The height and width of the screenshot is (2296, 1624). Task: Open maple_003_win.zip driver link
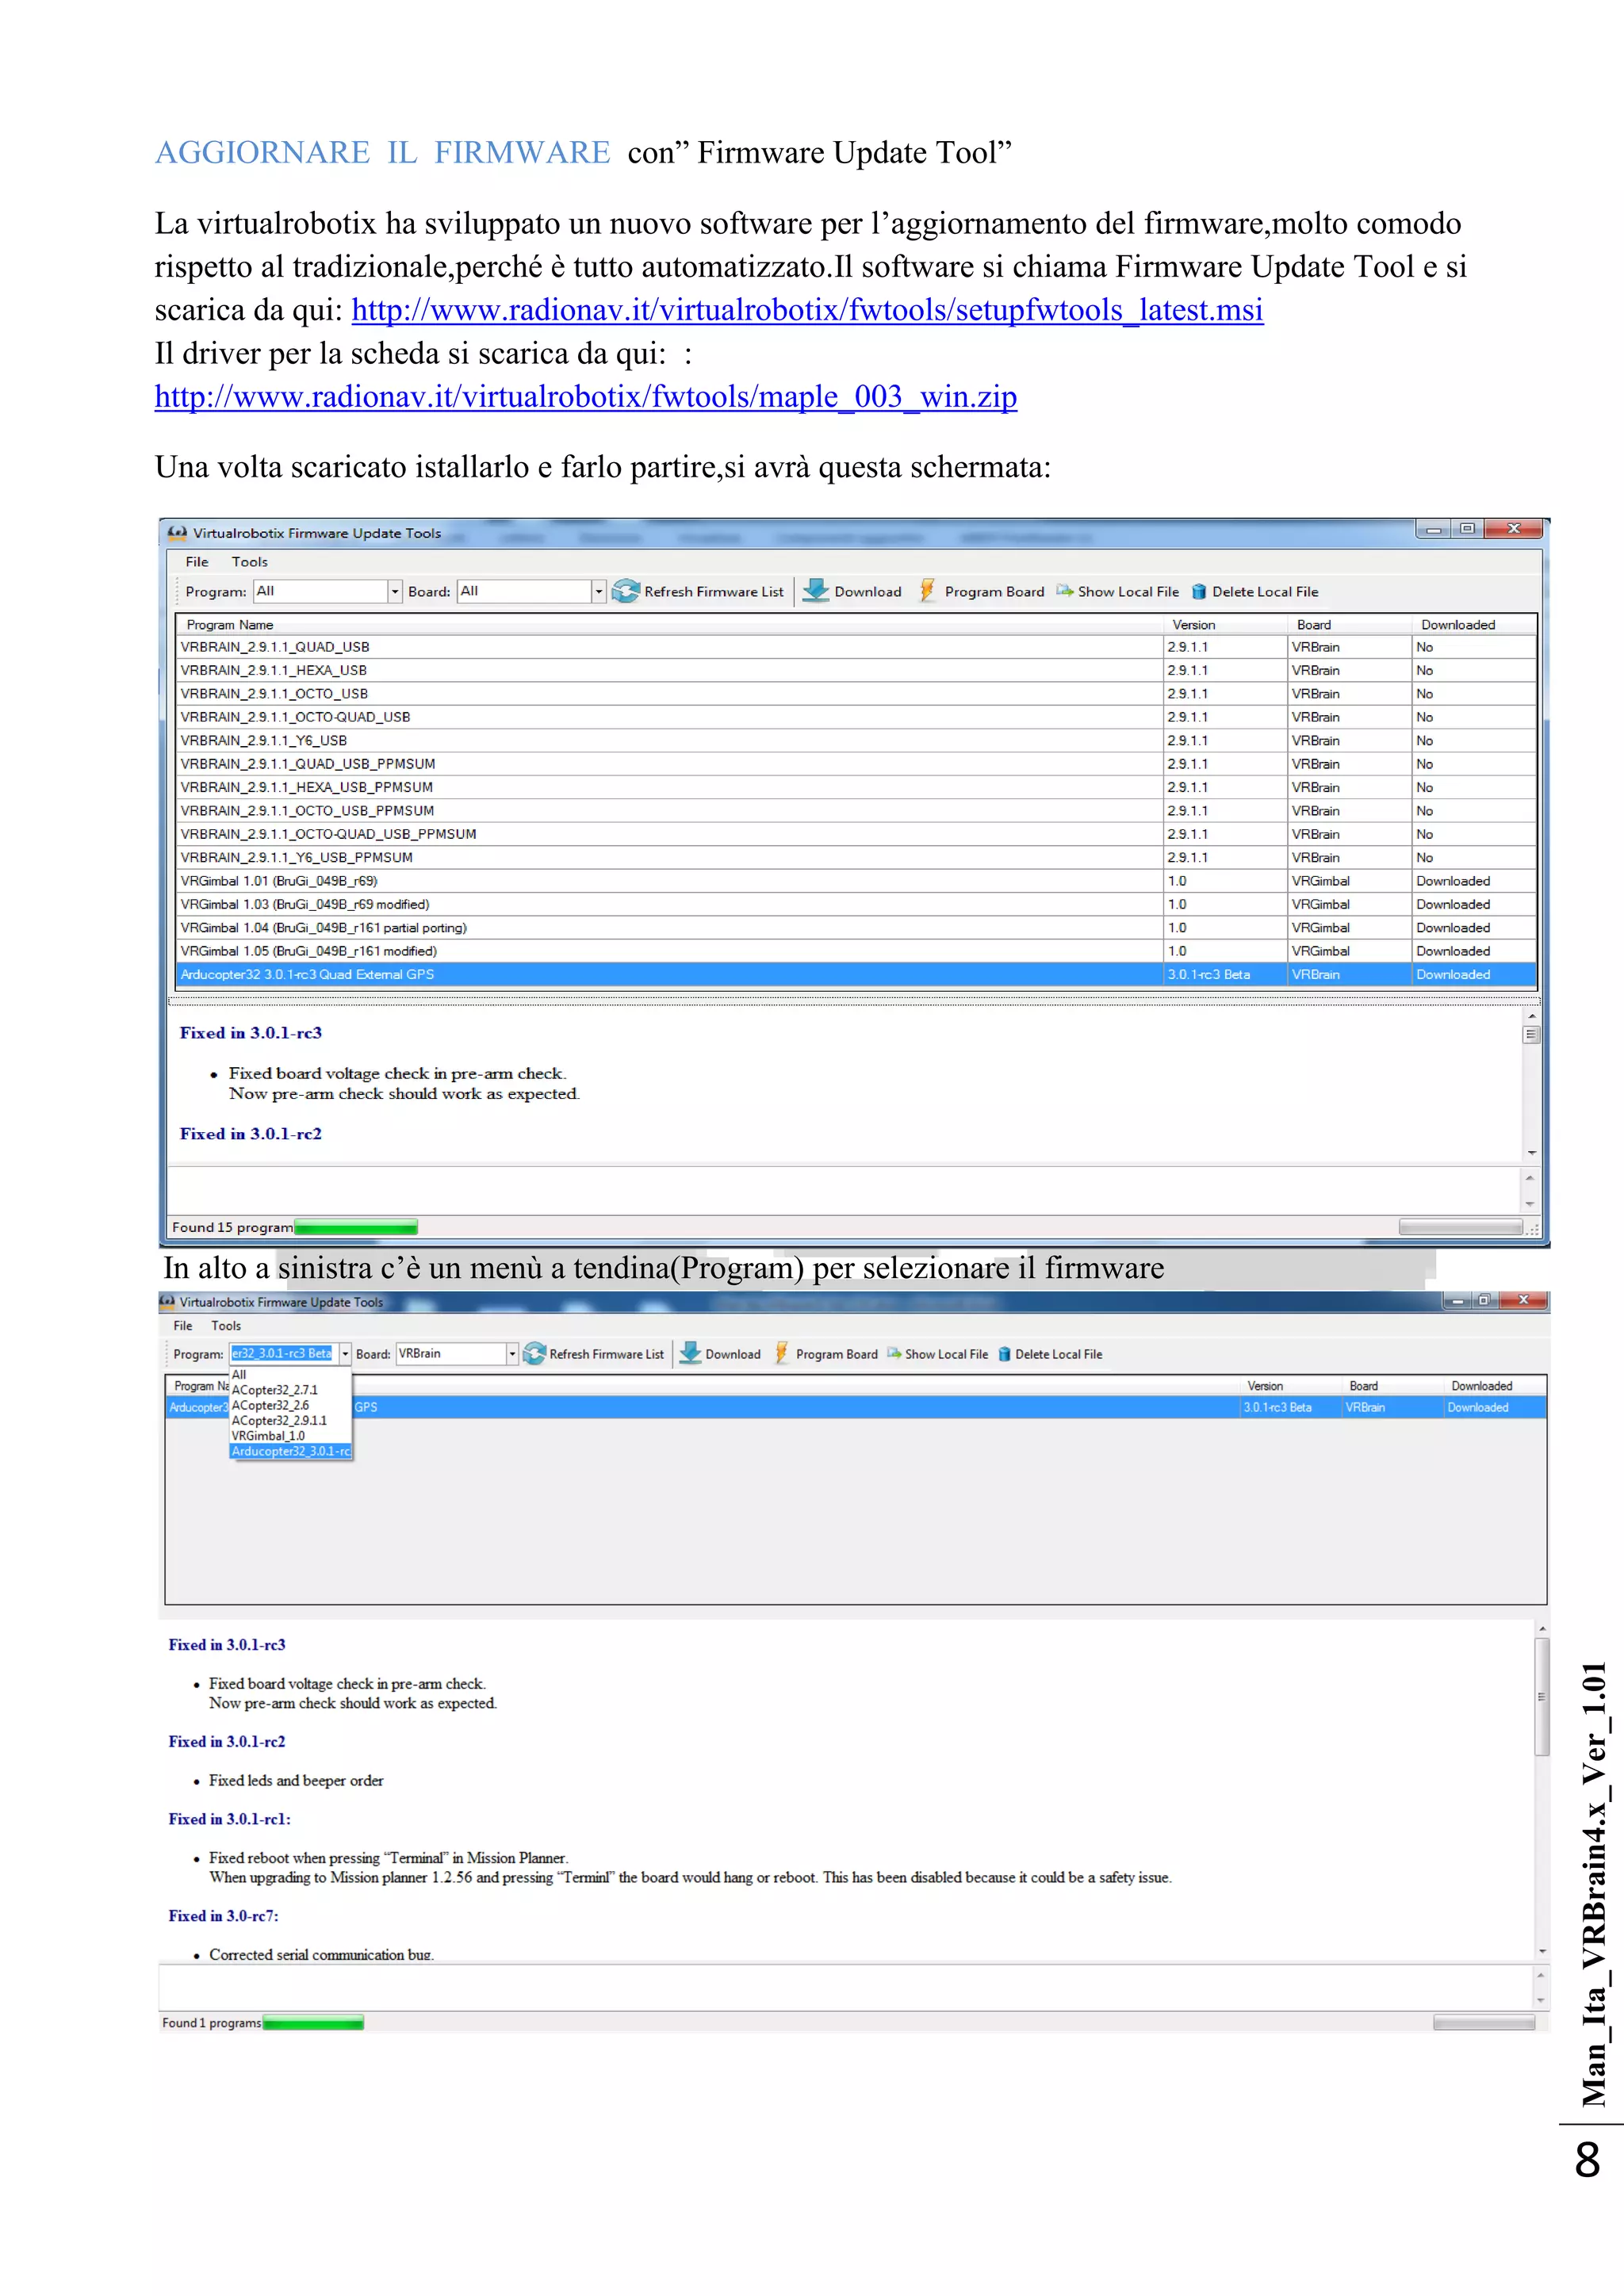pos(585,397)
